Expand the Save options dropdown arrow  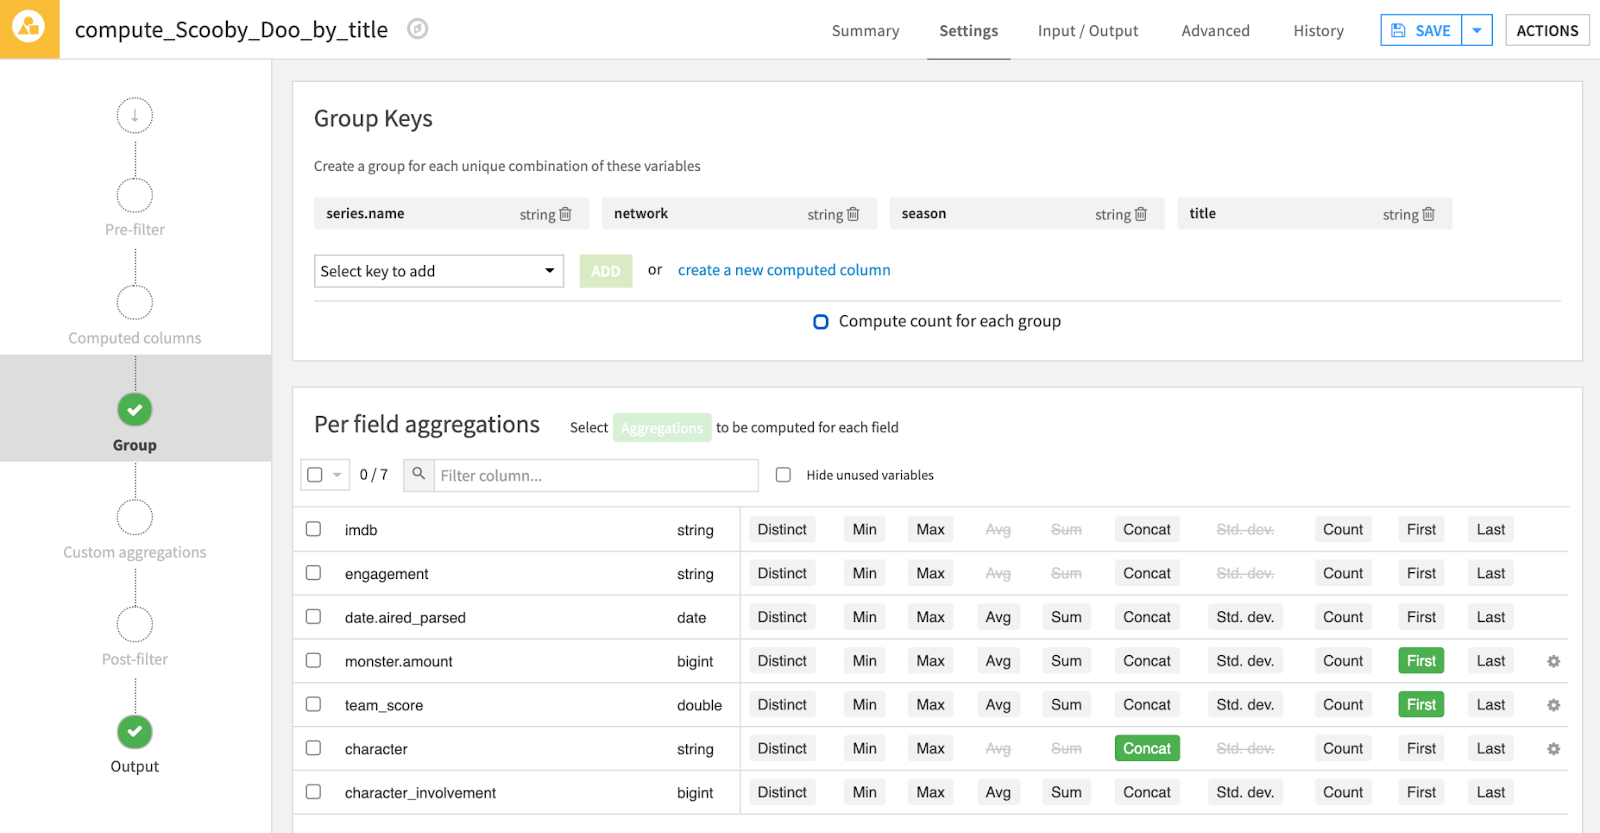pos(1477,30)
